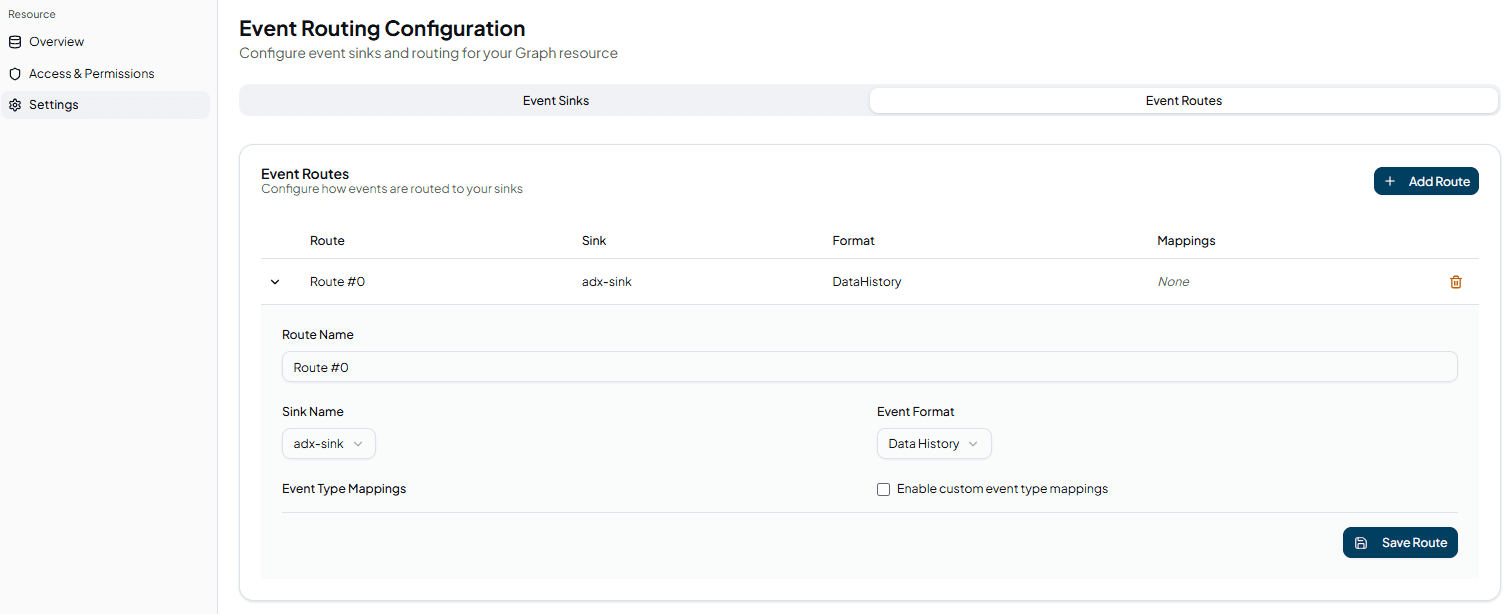Open Overview page from sidebar label
The image size is (1512, 614).
[x=56, y=42]
